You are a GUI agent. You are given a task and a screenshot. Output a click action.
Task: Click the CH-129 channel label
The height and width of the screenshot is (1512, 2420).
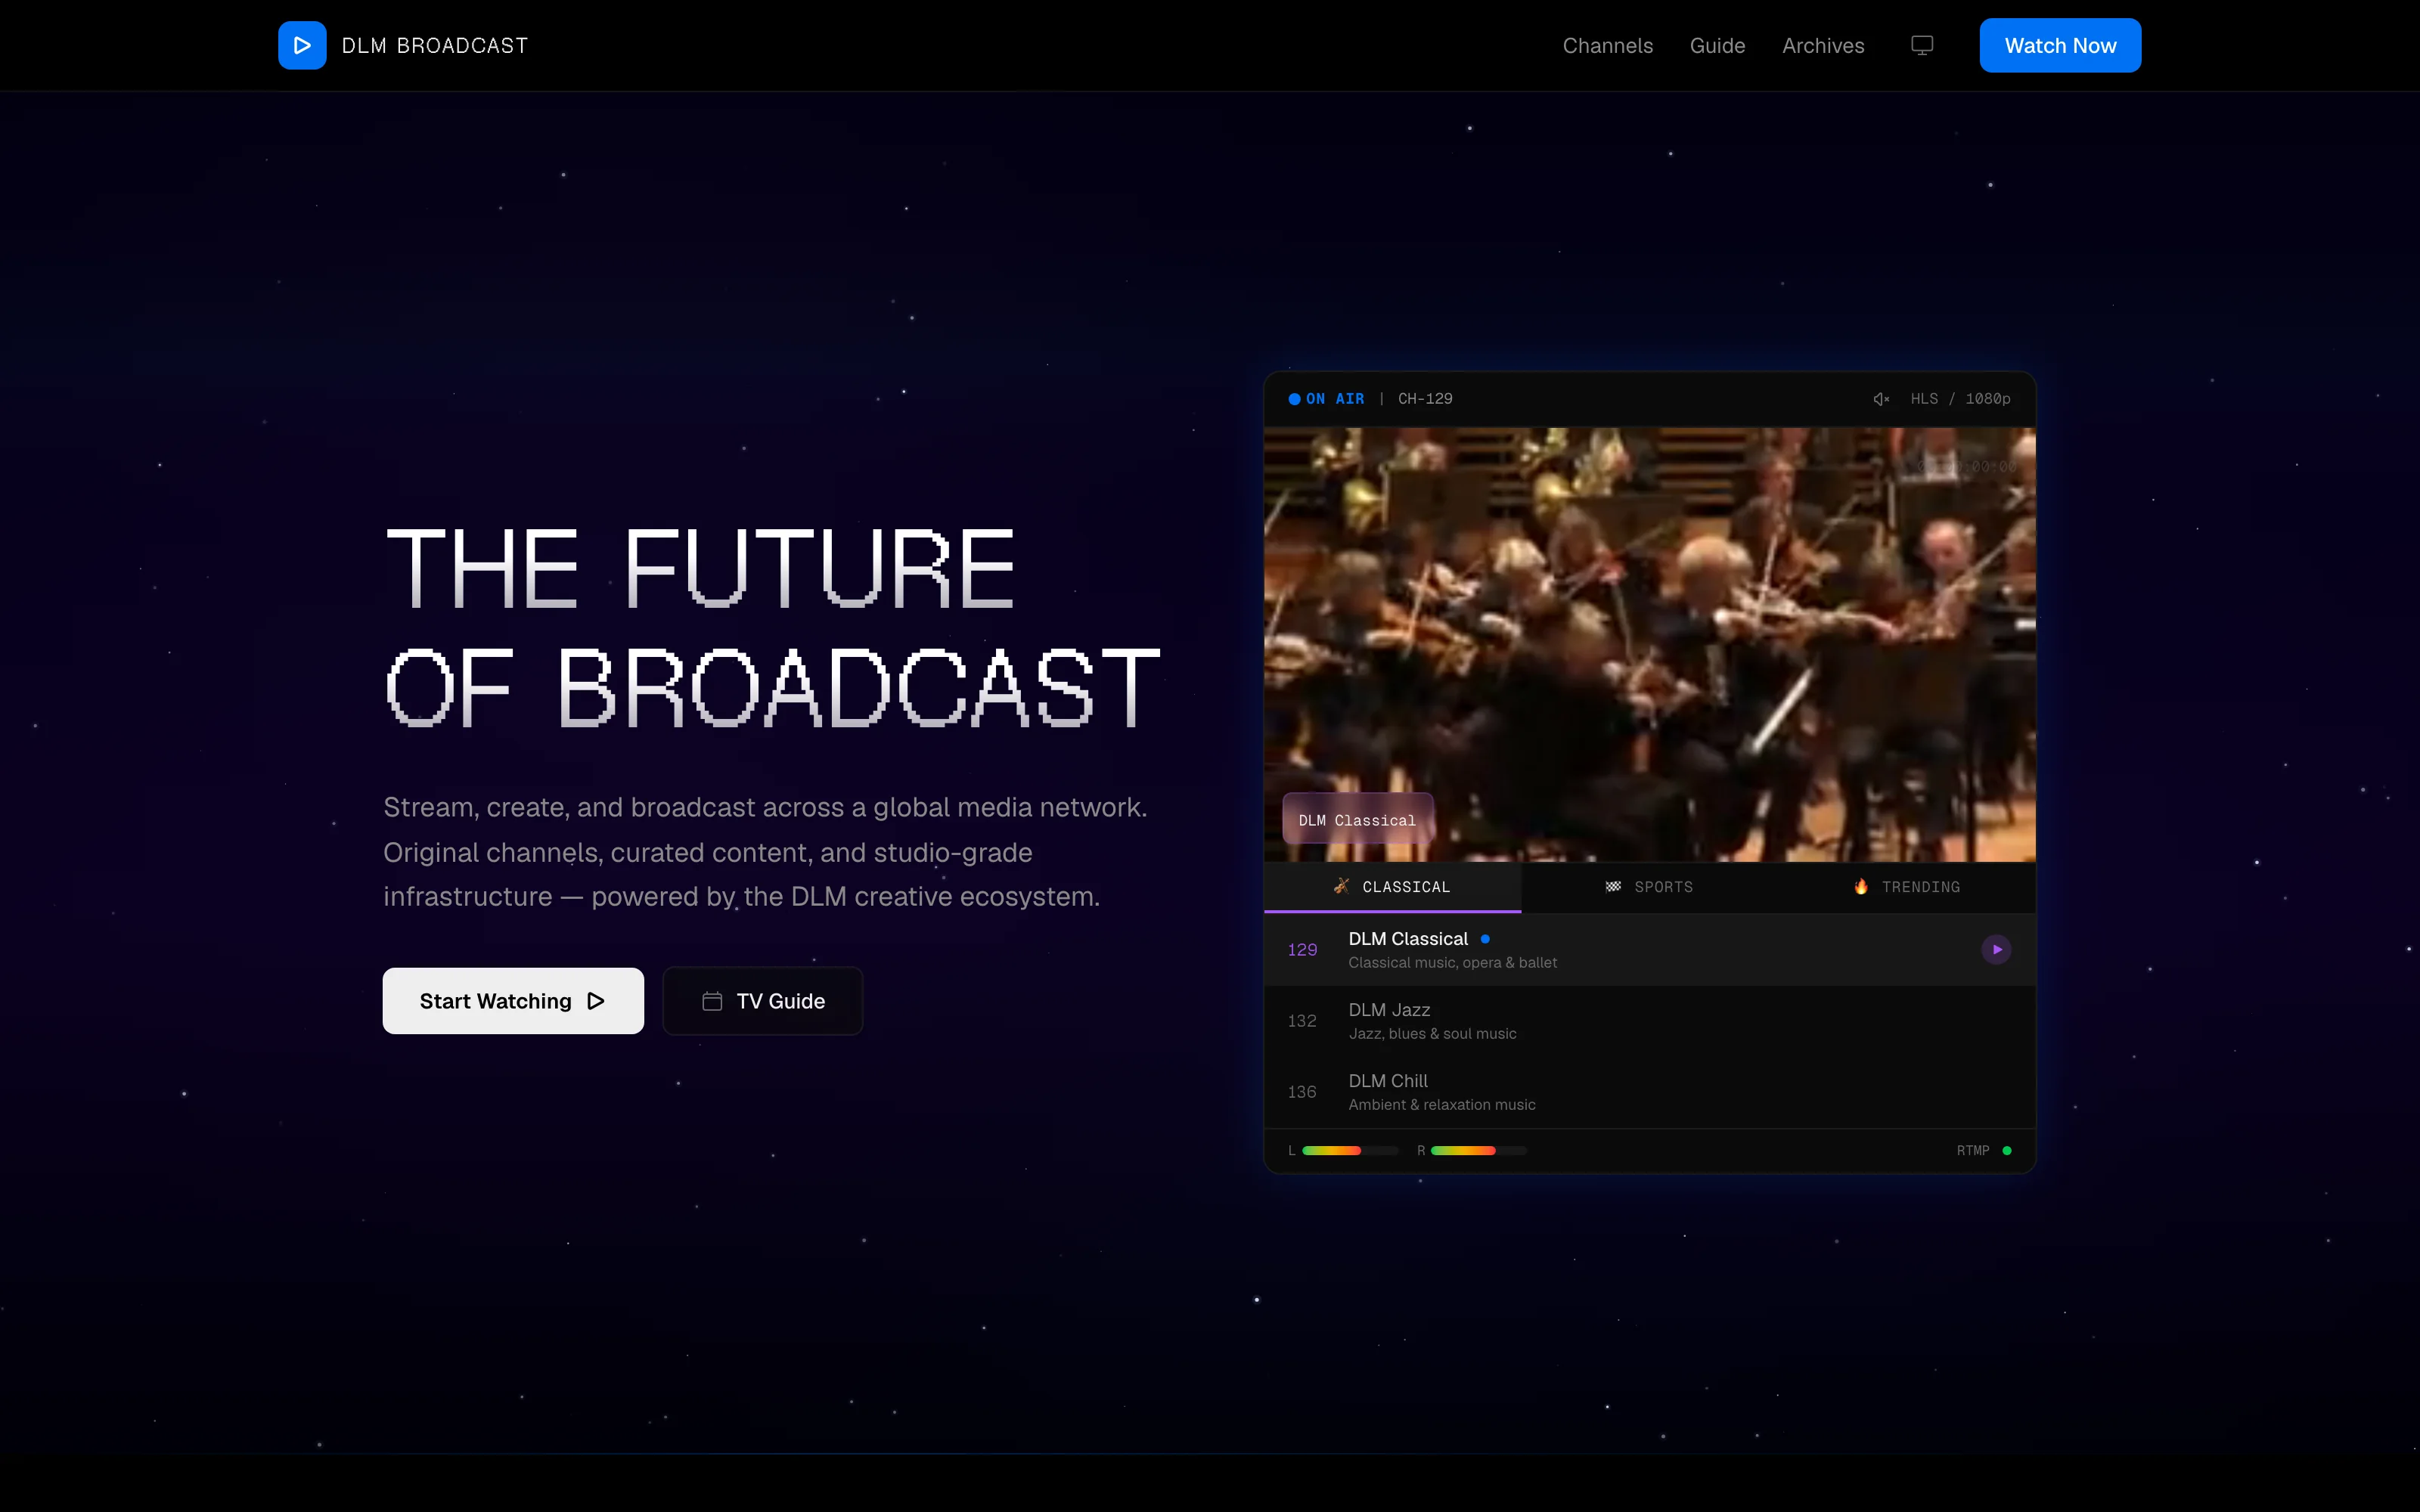(1425, 399)
